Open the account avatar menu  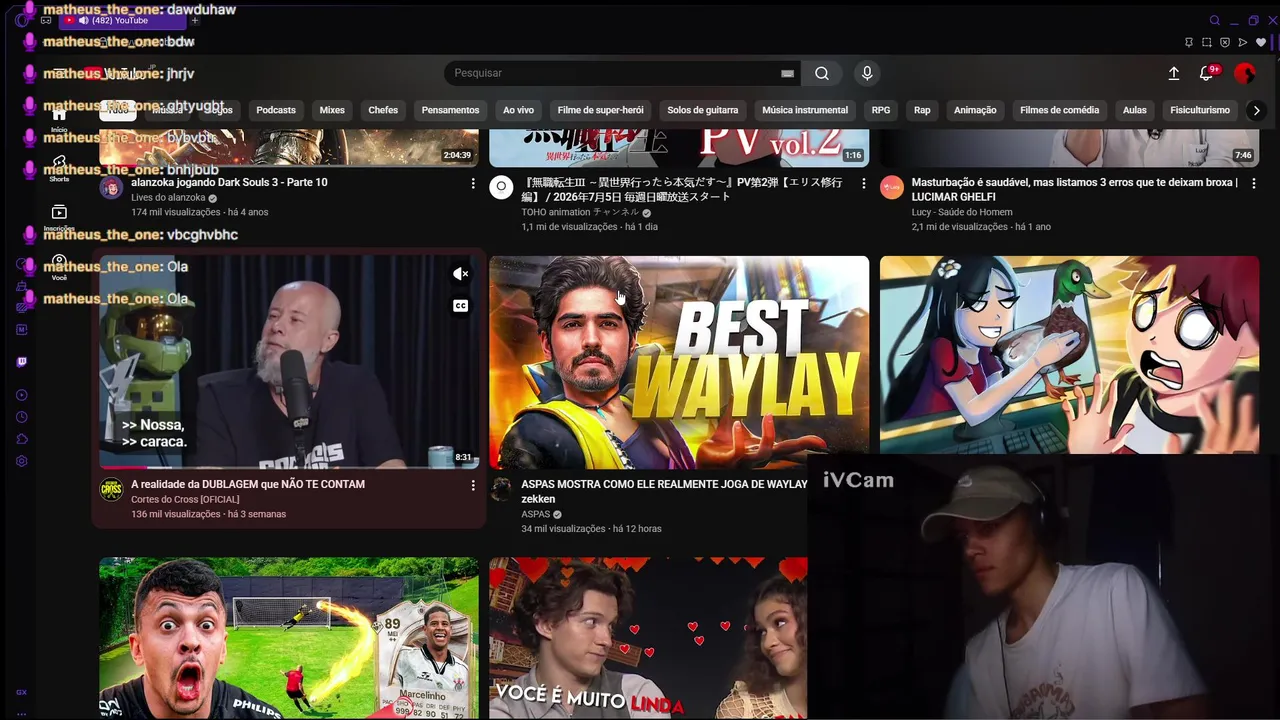pos(1245,73)
